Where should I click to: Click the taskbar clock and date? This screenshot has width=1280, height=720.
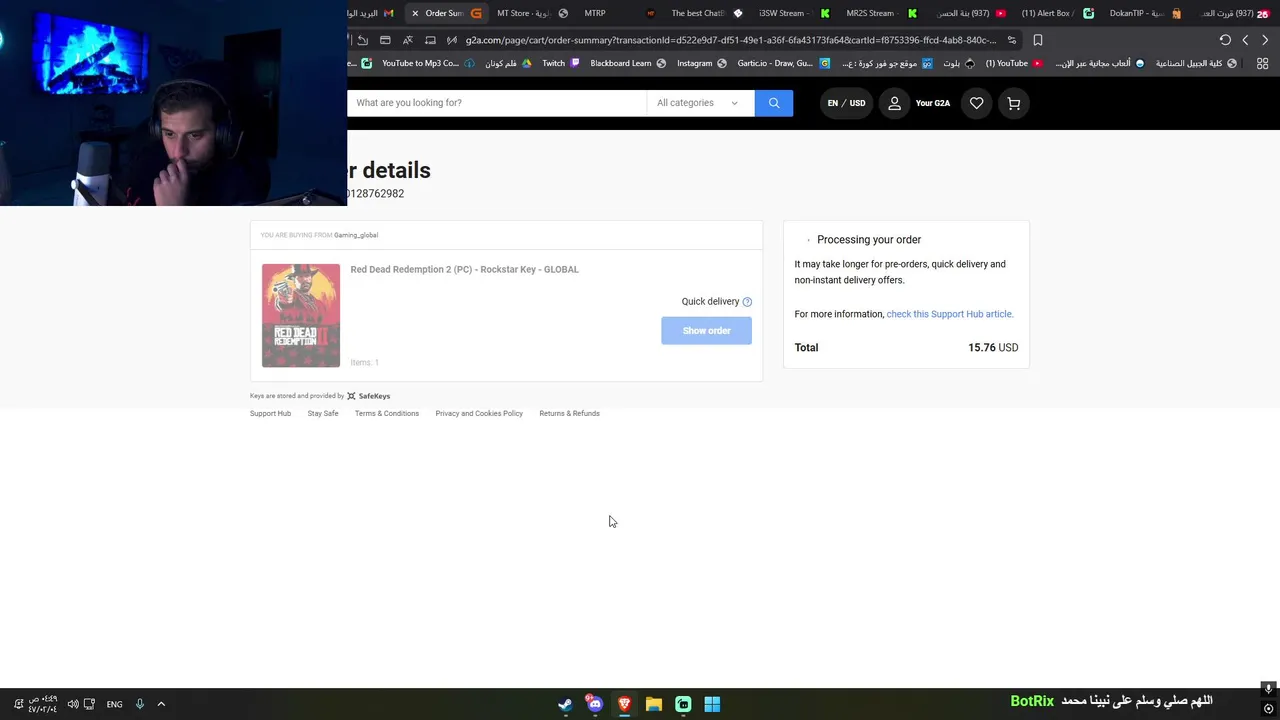click(x=43, y=704)
